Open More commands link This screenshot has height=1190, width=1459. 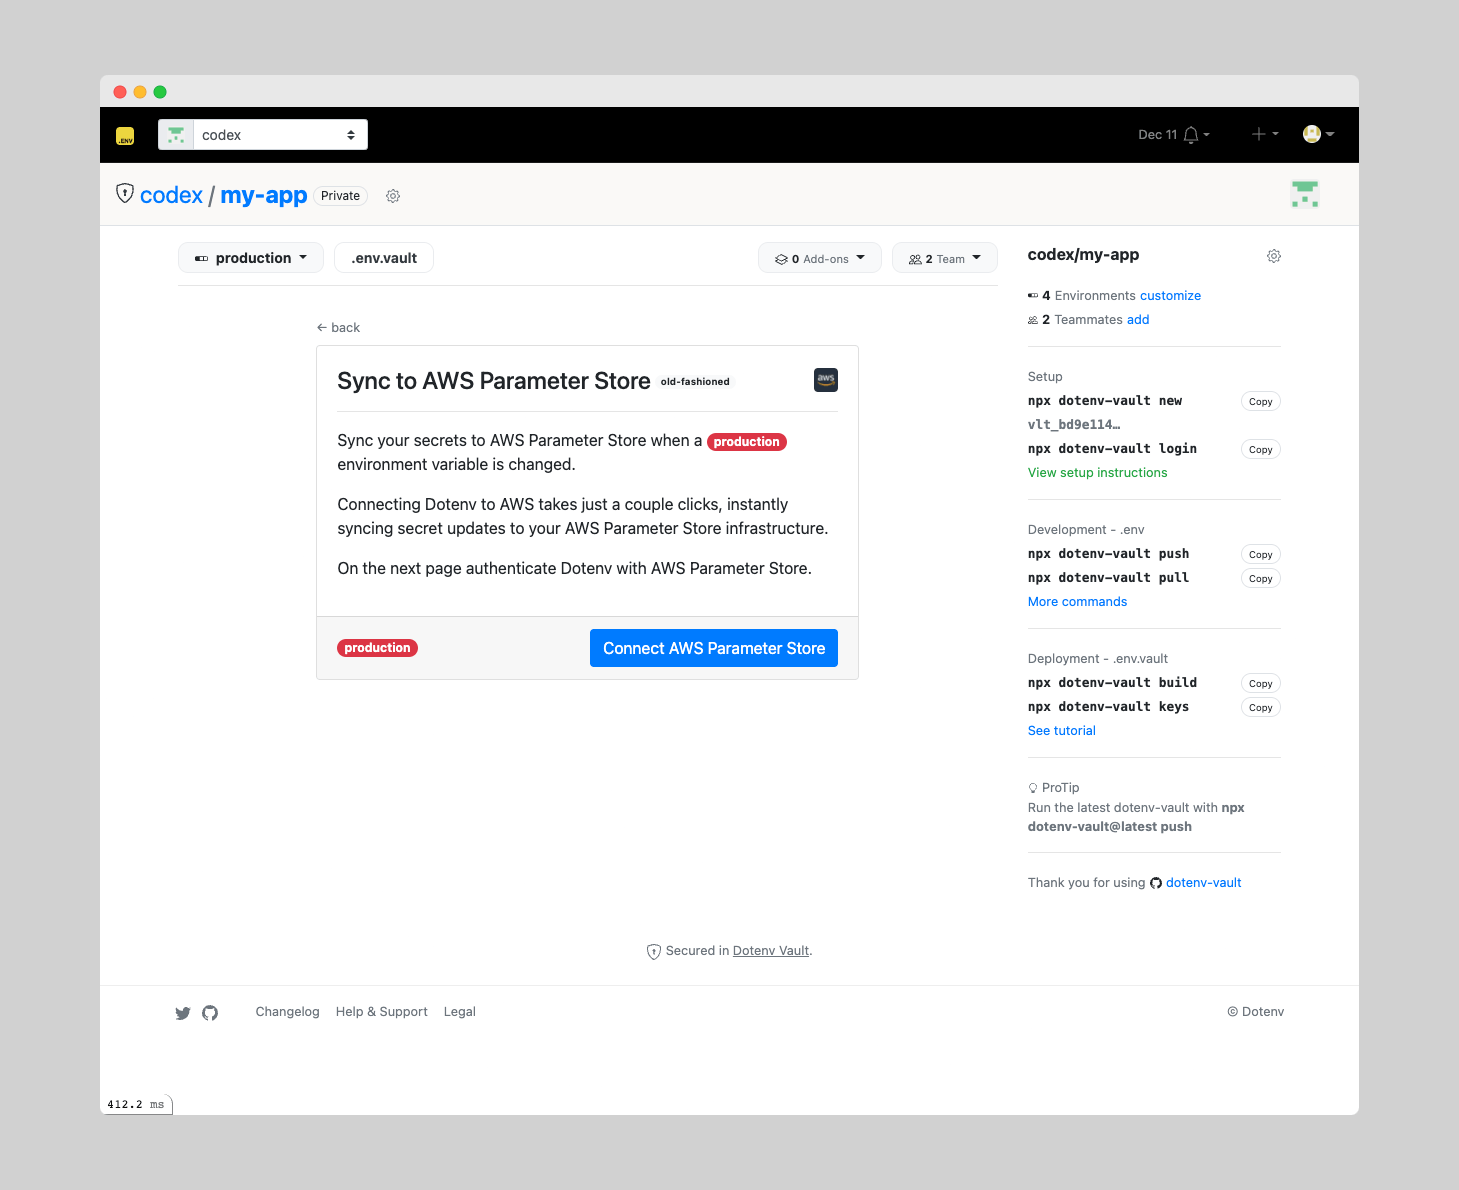tap(1077, 602)
